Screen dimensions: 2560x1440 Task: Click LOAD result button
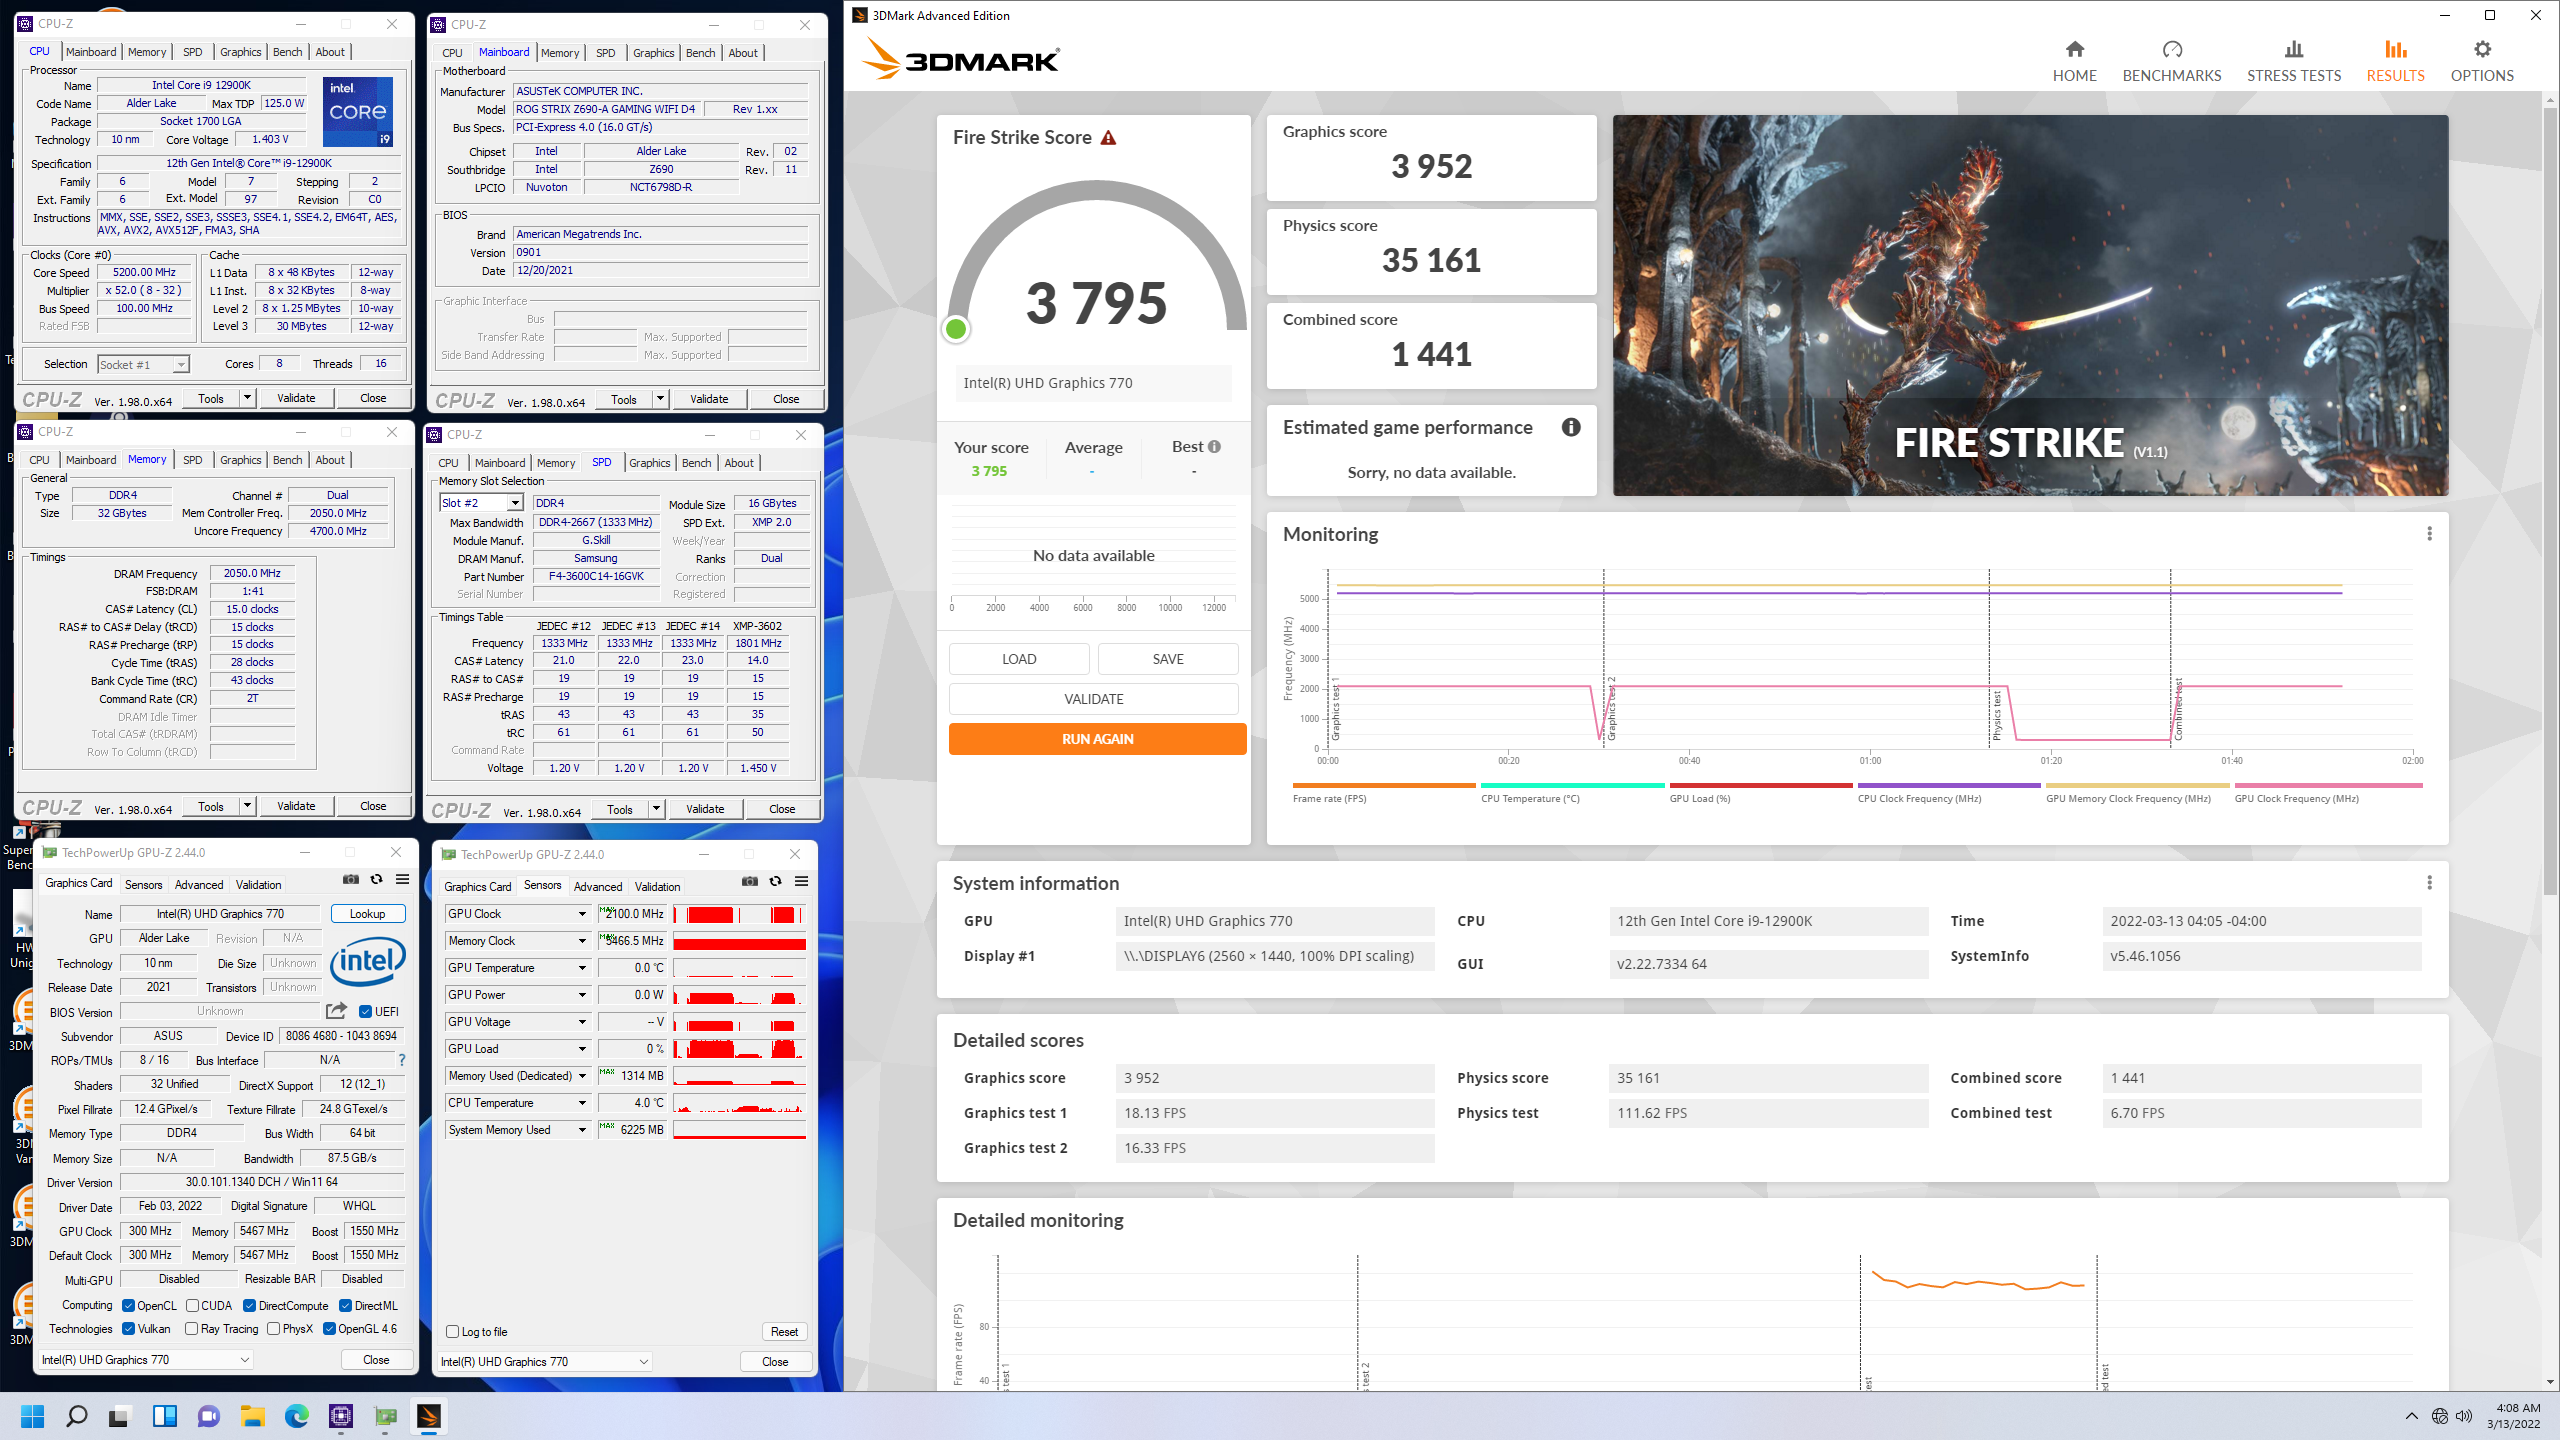pos(1020,659)
